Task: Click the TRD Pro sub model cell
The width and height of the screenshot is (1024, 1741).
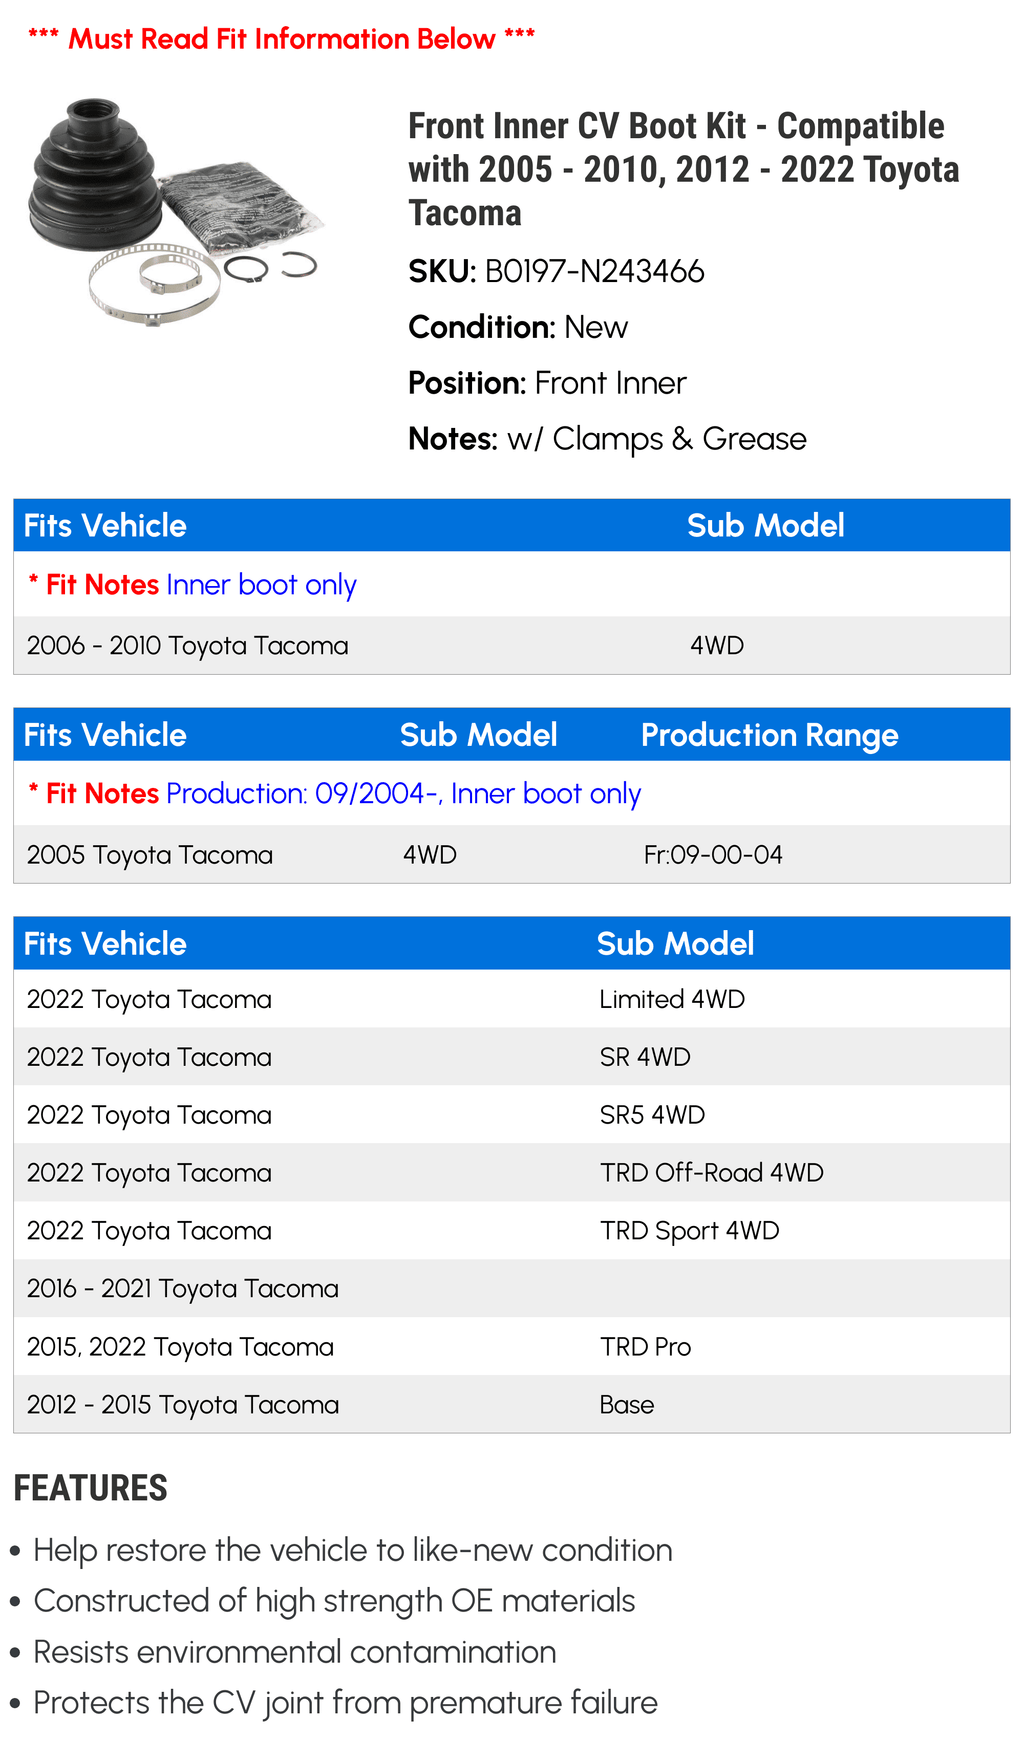Action: (x=645, y=1347)
